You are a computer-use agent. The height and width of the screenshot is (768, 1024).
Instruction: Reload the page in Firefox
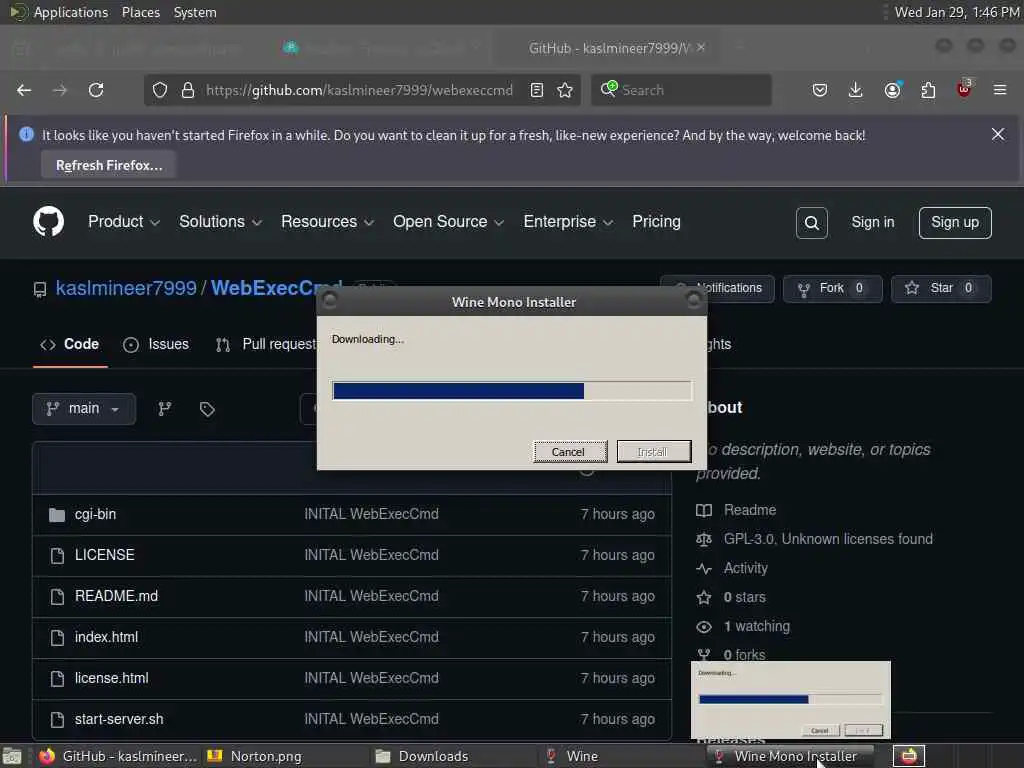[96, 90]
